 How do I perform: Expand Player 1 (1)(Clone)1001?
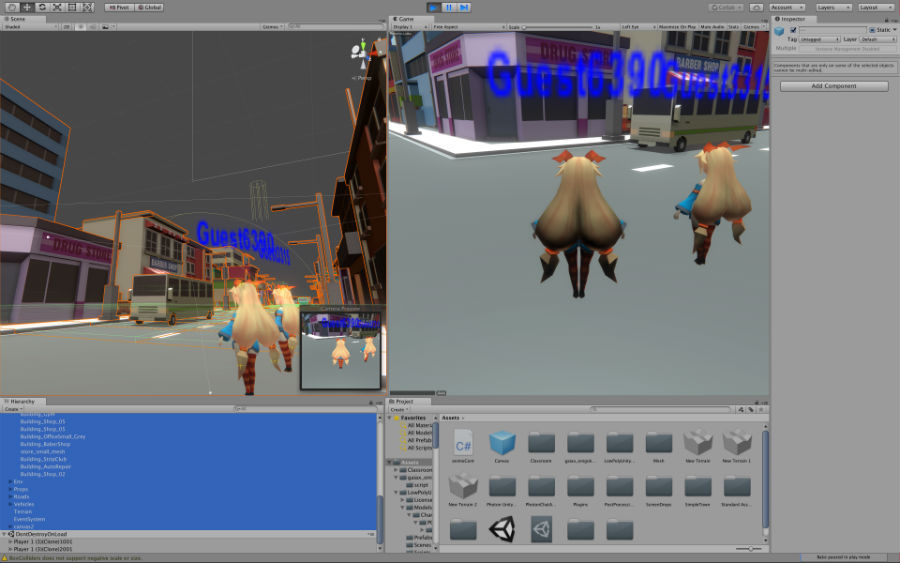coord(10,542)
